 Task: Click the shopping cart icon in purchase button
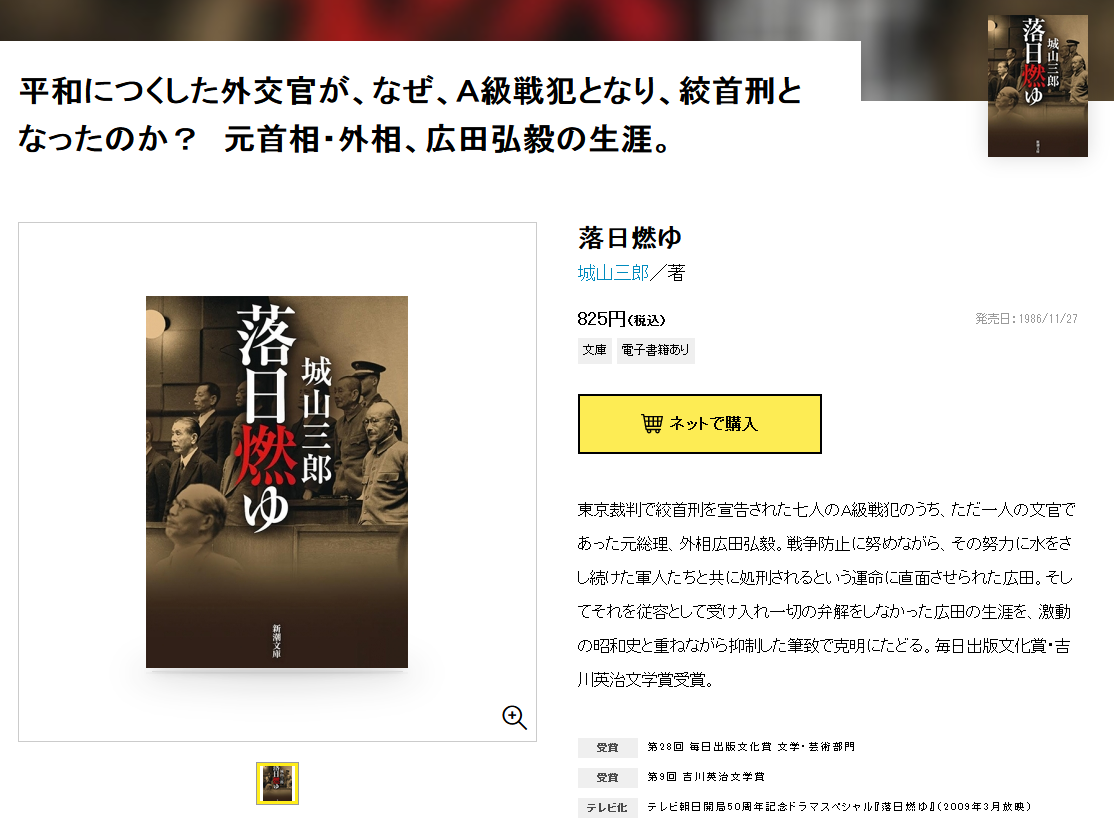pyautogui.click(x=651, y=423)
